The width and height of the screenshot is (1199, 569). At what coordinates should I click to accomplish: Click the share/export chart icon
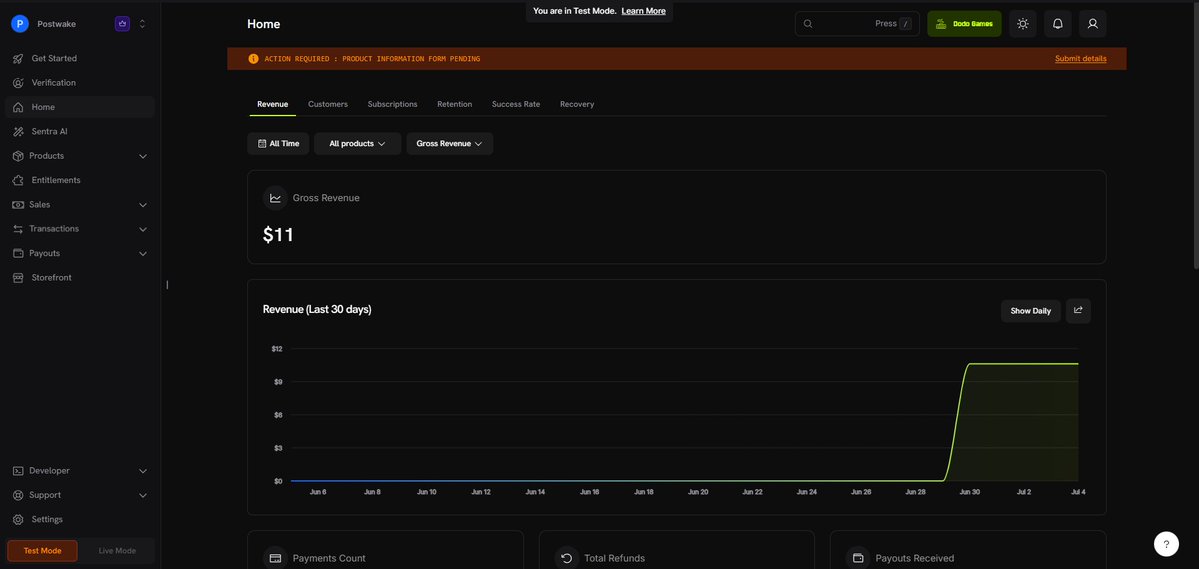1078,311
